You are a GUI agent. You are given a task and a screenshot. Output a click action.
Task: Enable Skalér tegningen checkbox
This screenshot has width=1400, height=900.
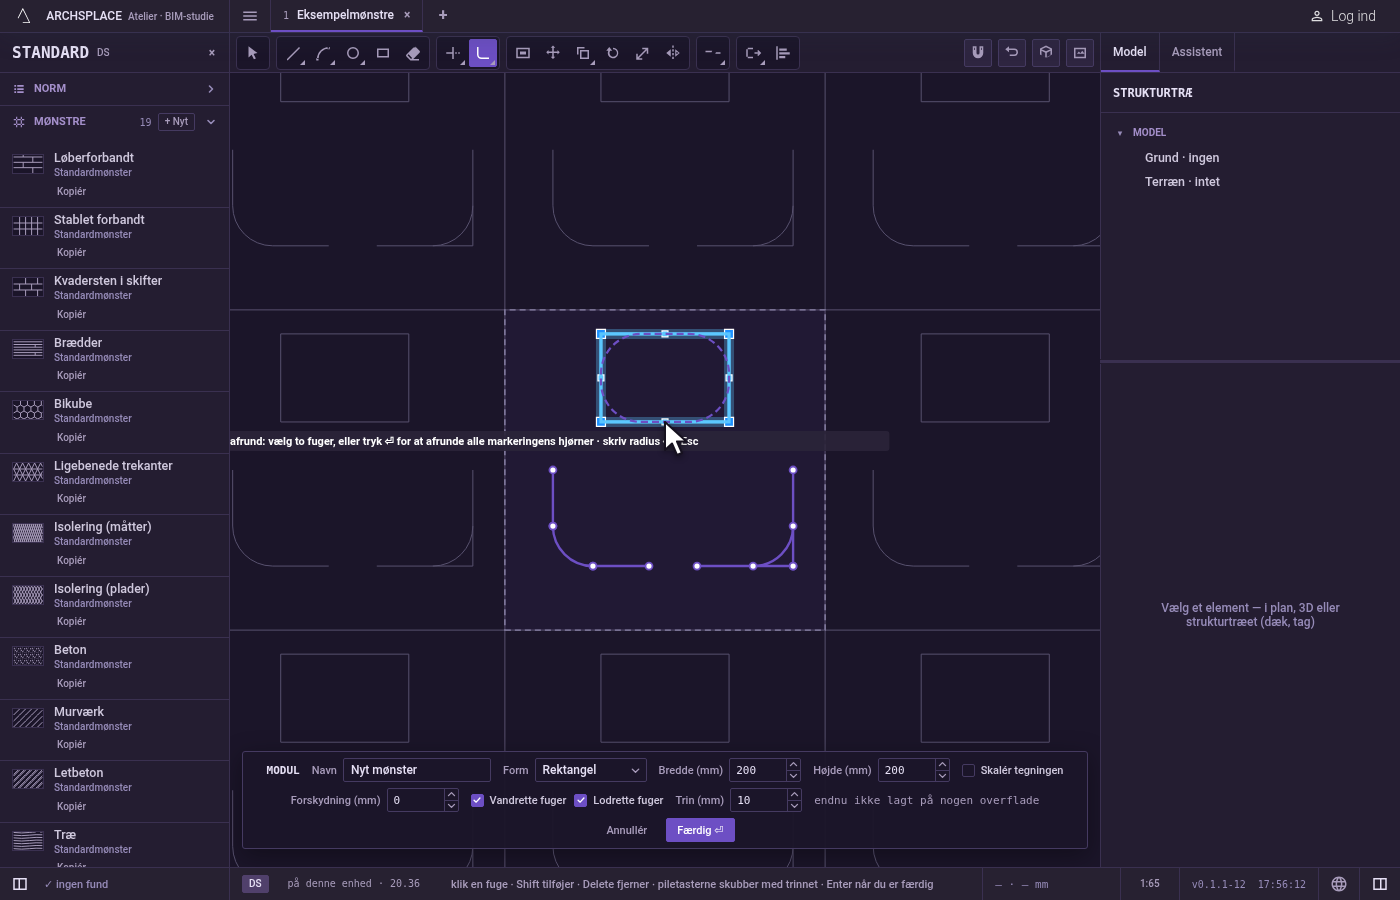point(968,770)
